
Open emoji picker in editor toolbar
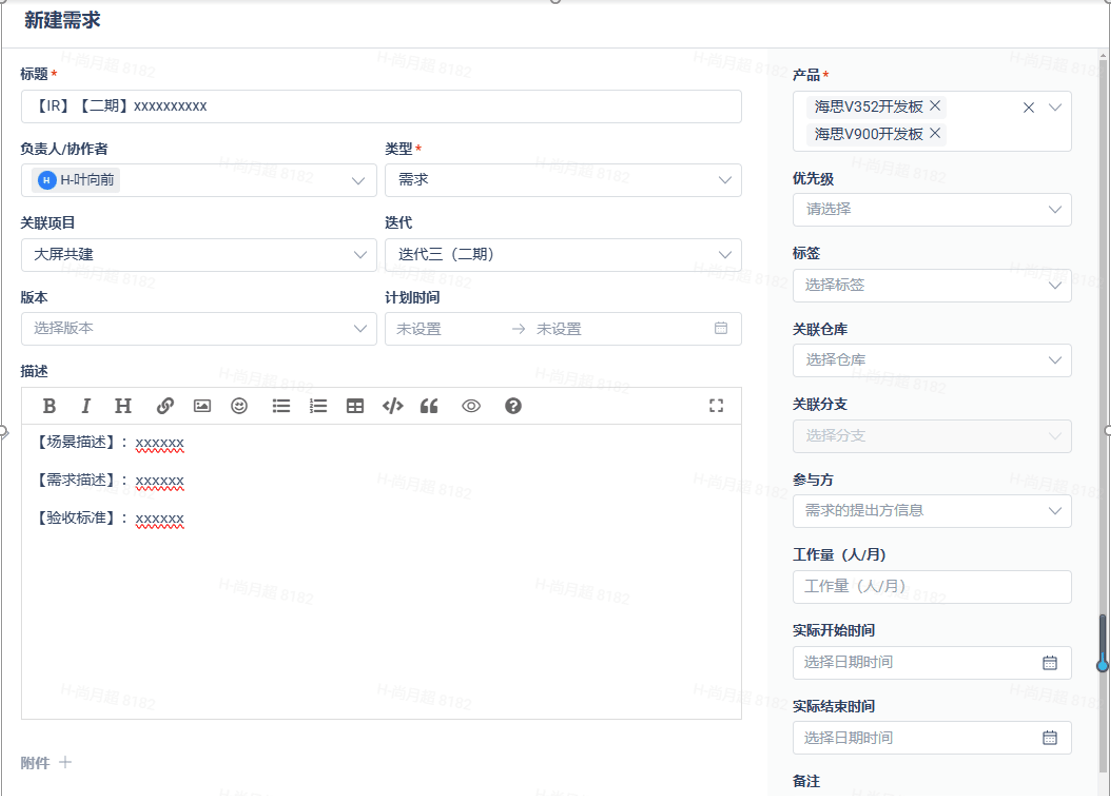(x=239, y=406)
